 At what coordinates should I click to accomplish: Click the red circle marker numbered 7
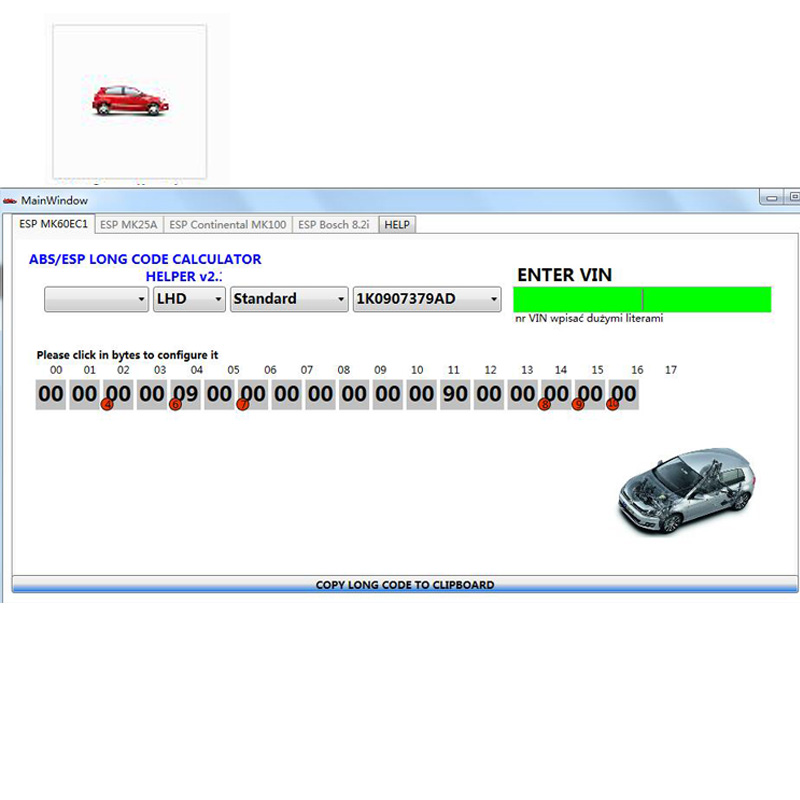pyautogui.click(x=242, y=405)
